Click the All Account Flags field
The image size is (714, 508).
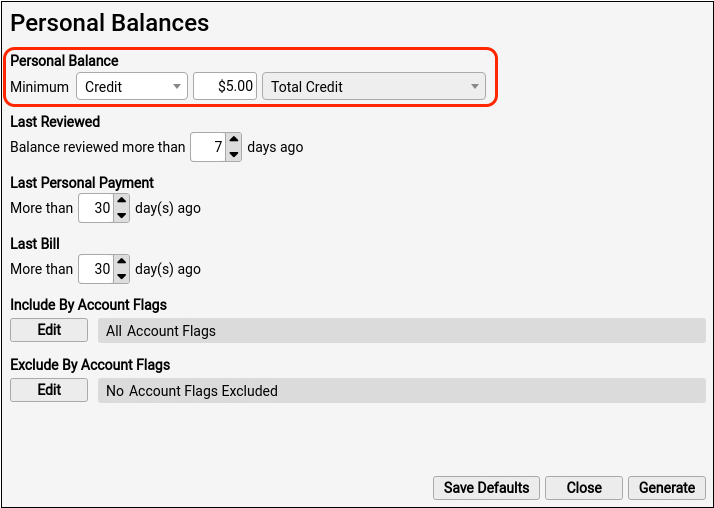click(x=402, y=330)
